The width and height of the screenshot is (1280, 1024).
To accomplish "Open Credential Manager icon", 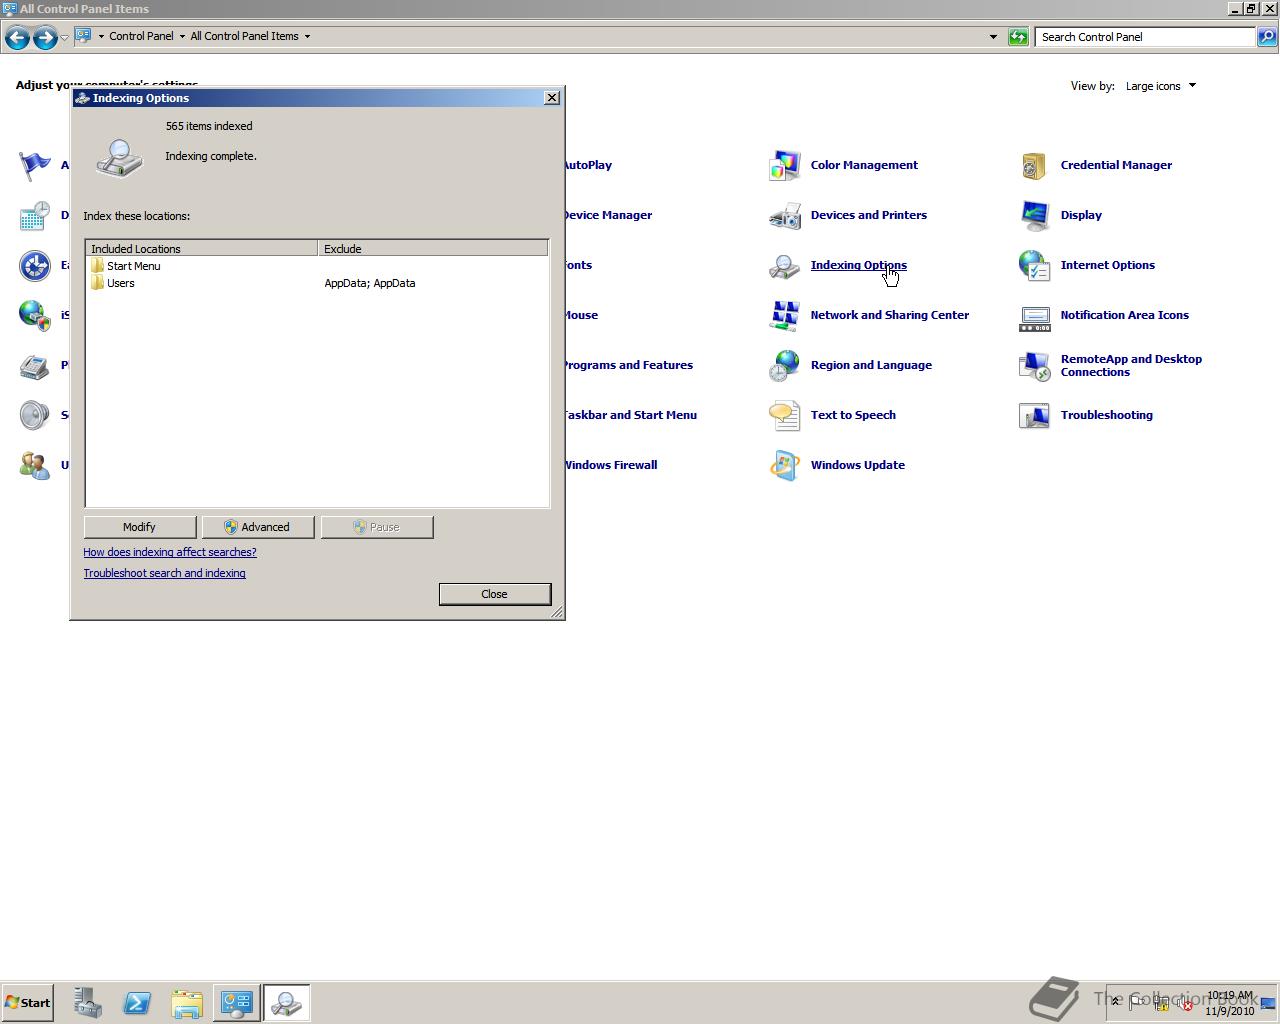I will click(x=1035, y=165).
